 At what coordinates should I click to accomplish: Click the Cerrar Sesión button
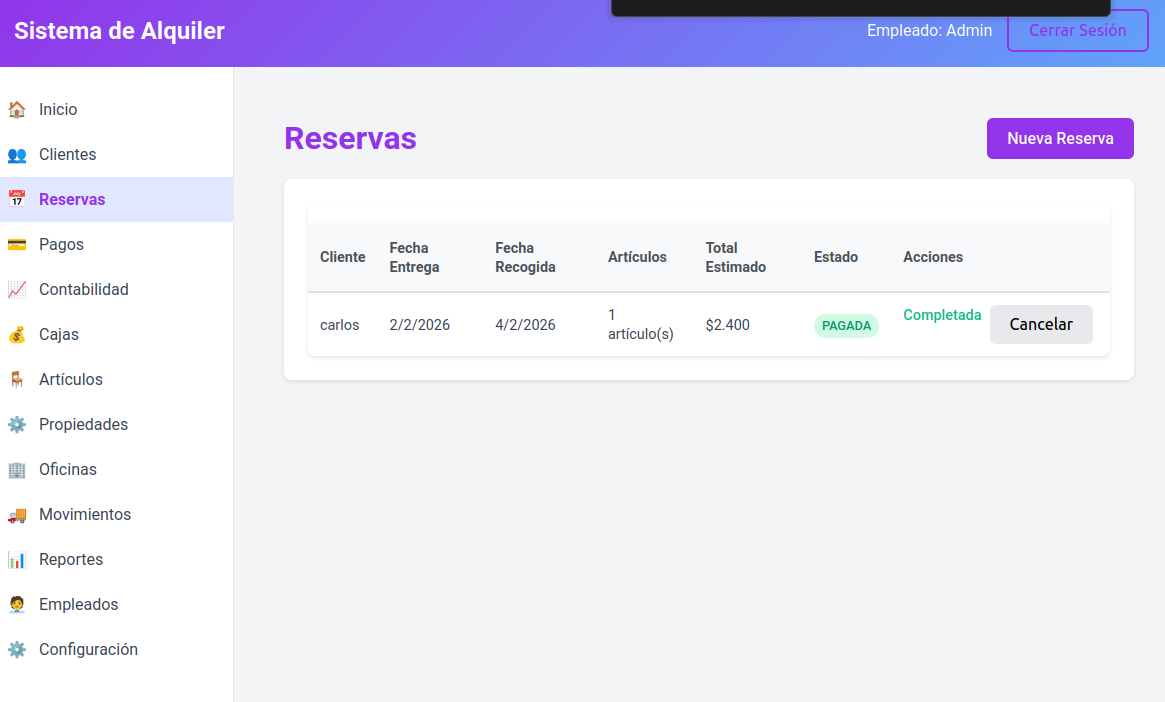click(1077, 30)
